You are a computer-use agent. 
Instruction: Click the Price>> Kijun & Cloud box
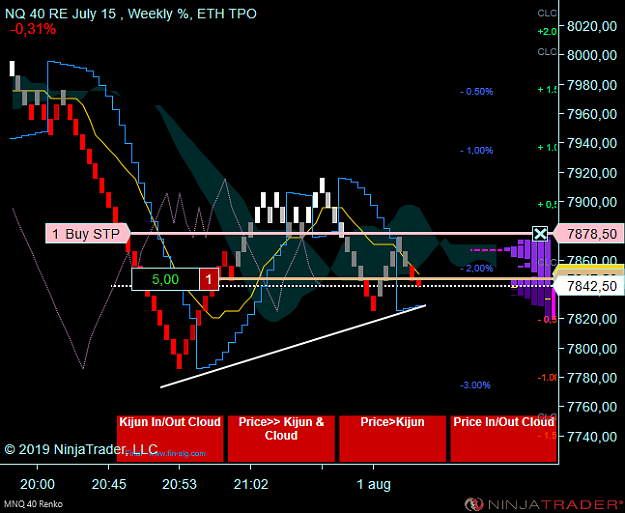tap(281, 438)
